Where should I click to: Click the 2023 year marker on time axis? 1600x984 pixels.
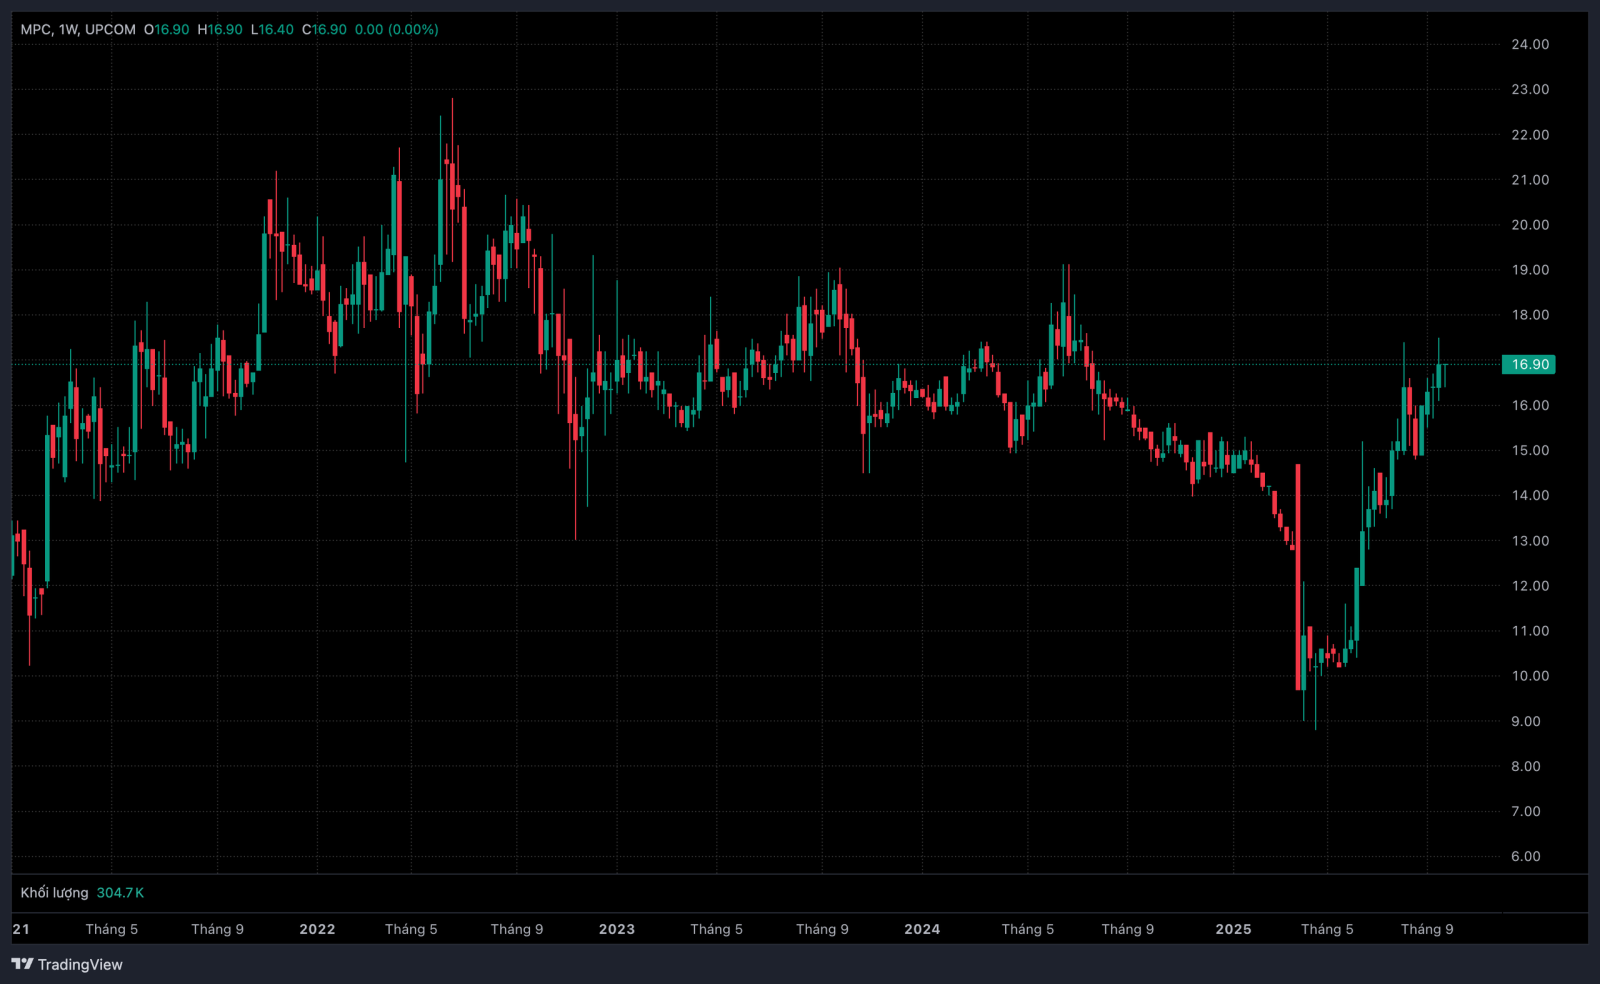click(617, 929)
